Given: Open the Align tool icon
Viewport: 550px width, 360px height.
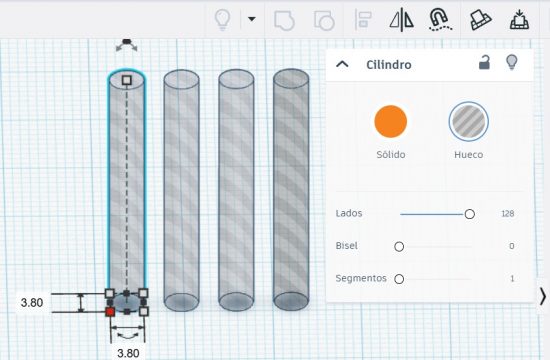Looking at the screenshot, I should [363, 20].
